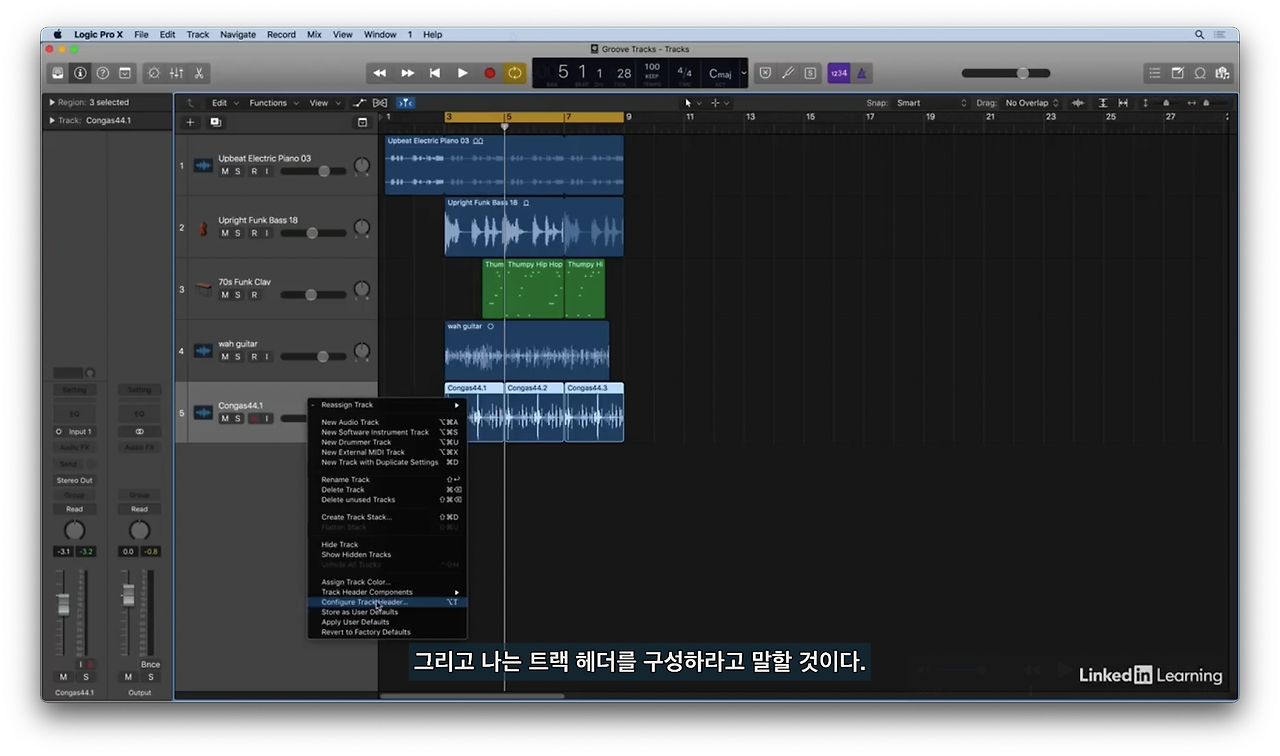Open the Note Pads button
Image resolution: width=1280 pixels, height=756 pixels.
1177,73
